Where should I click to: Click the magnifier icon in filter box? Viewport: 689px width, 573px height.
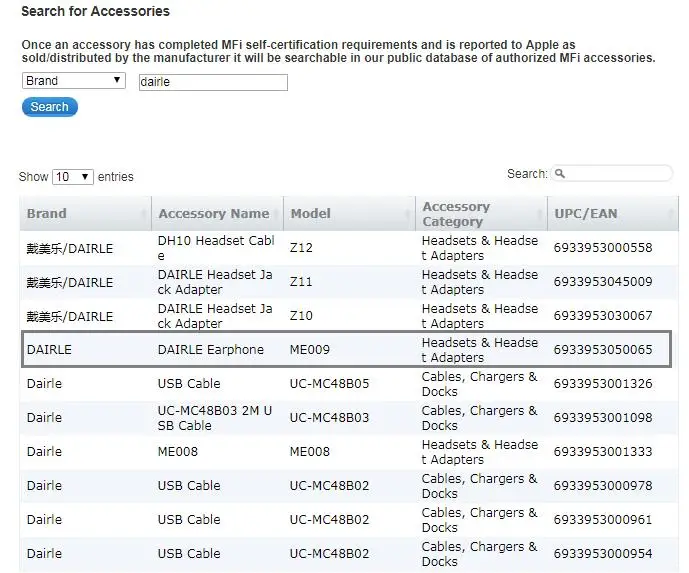click(560, 174)
